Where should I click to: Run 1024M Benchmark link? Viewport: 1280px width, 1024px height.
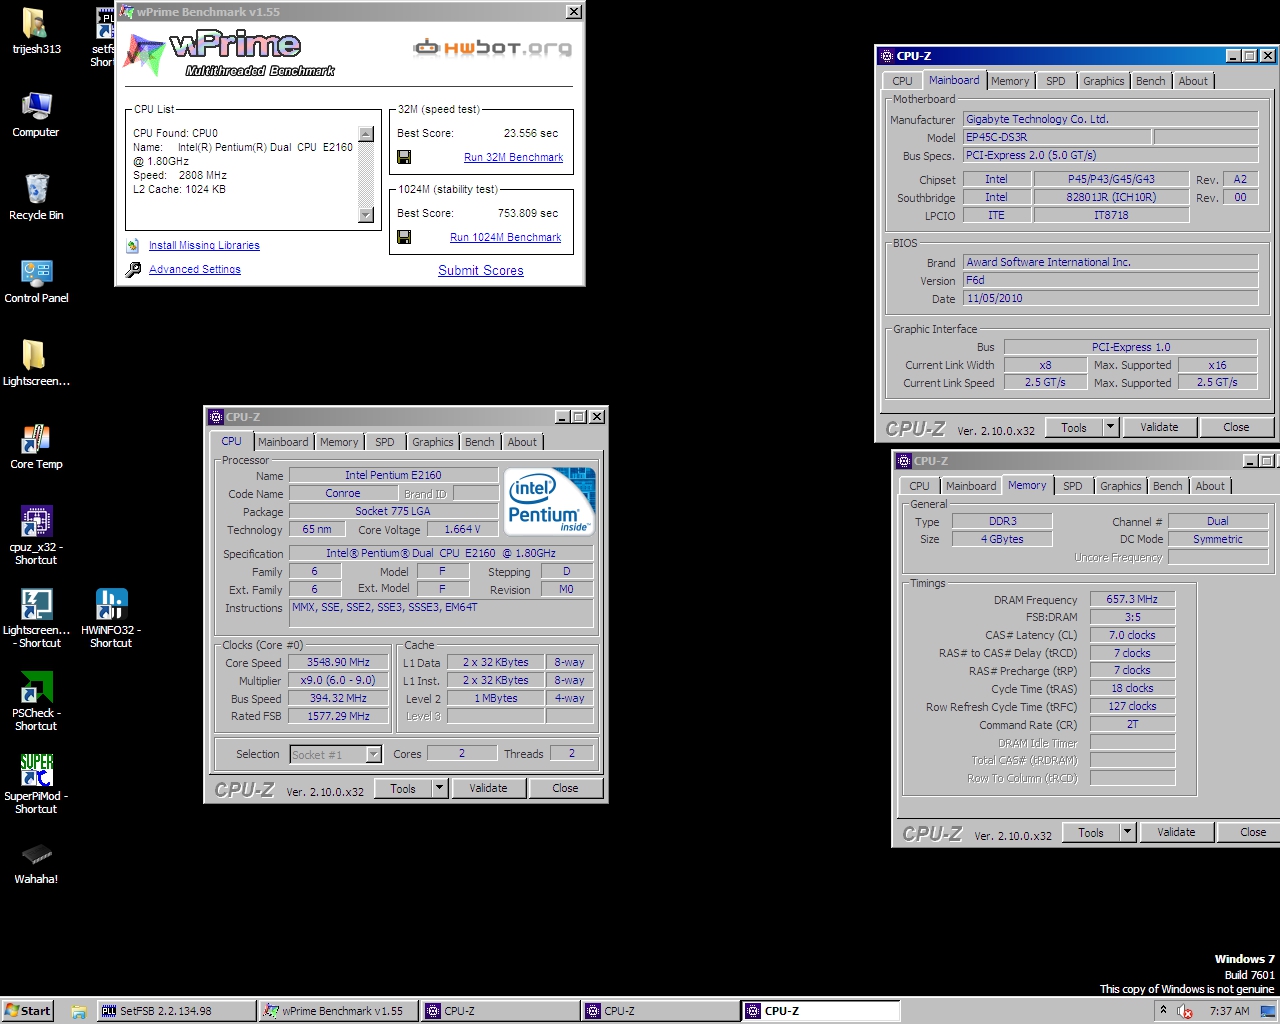[x=505, y=237]
